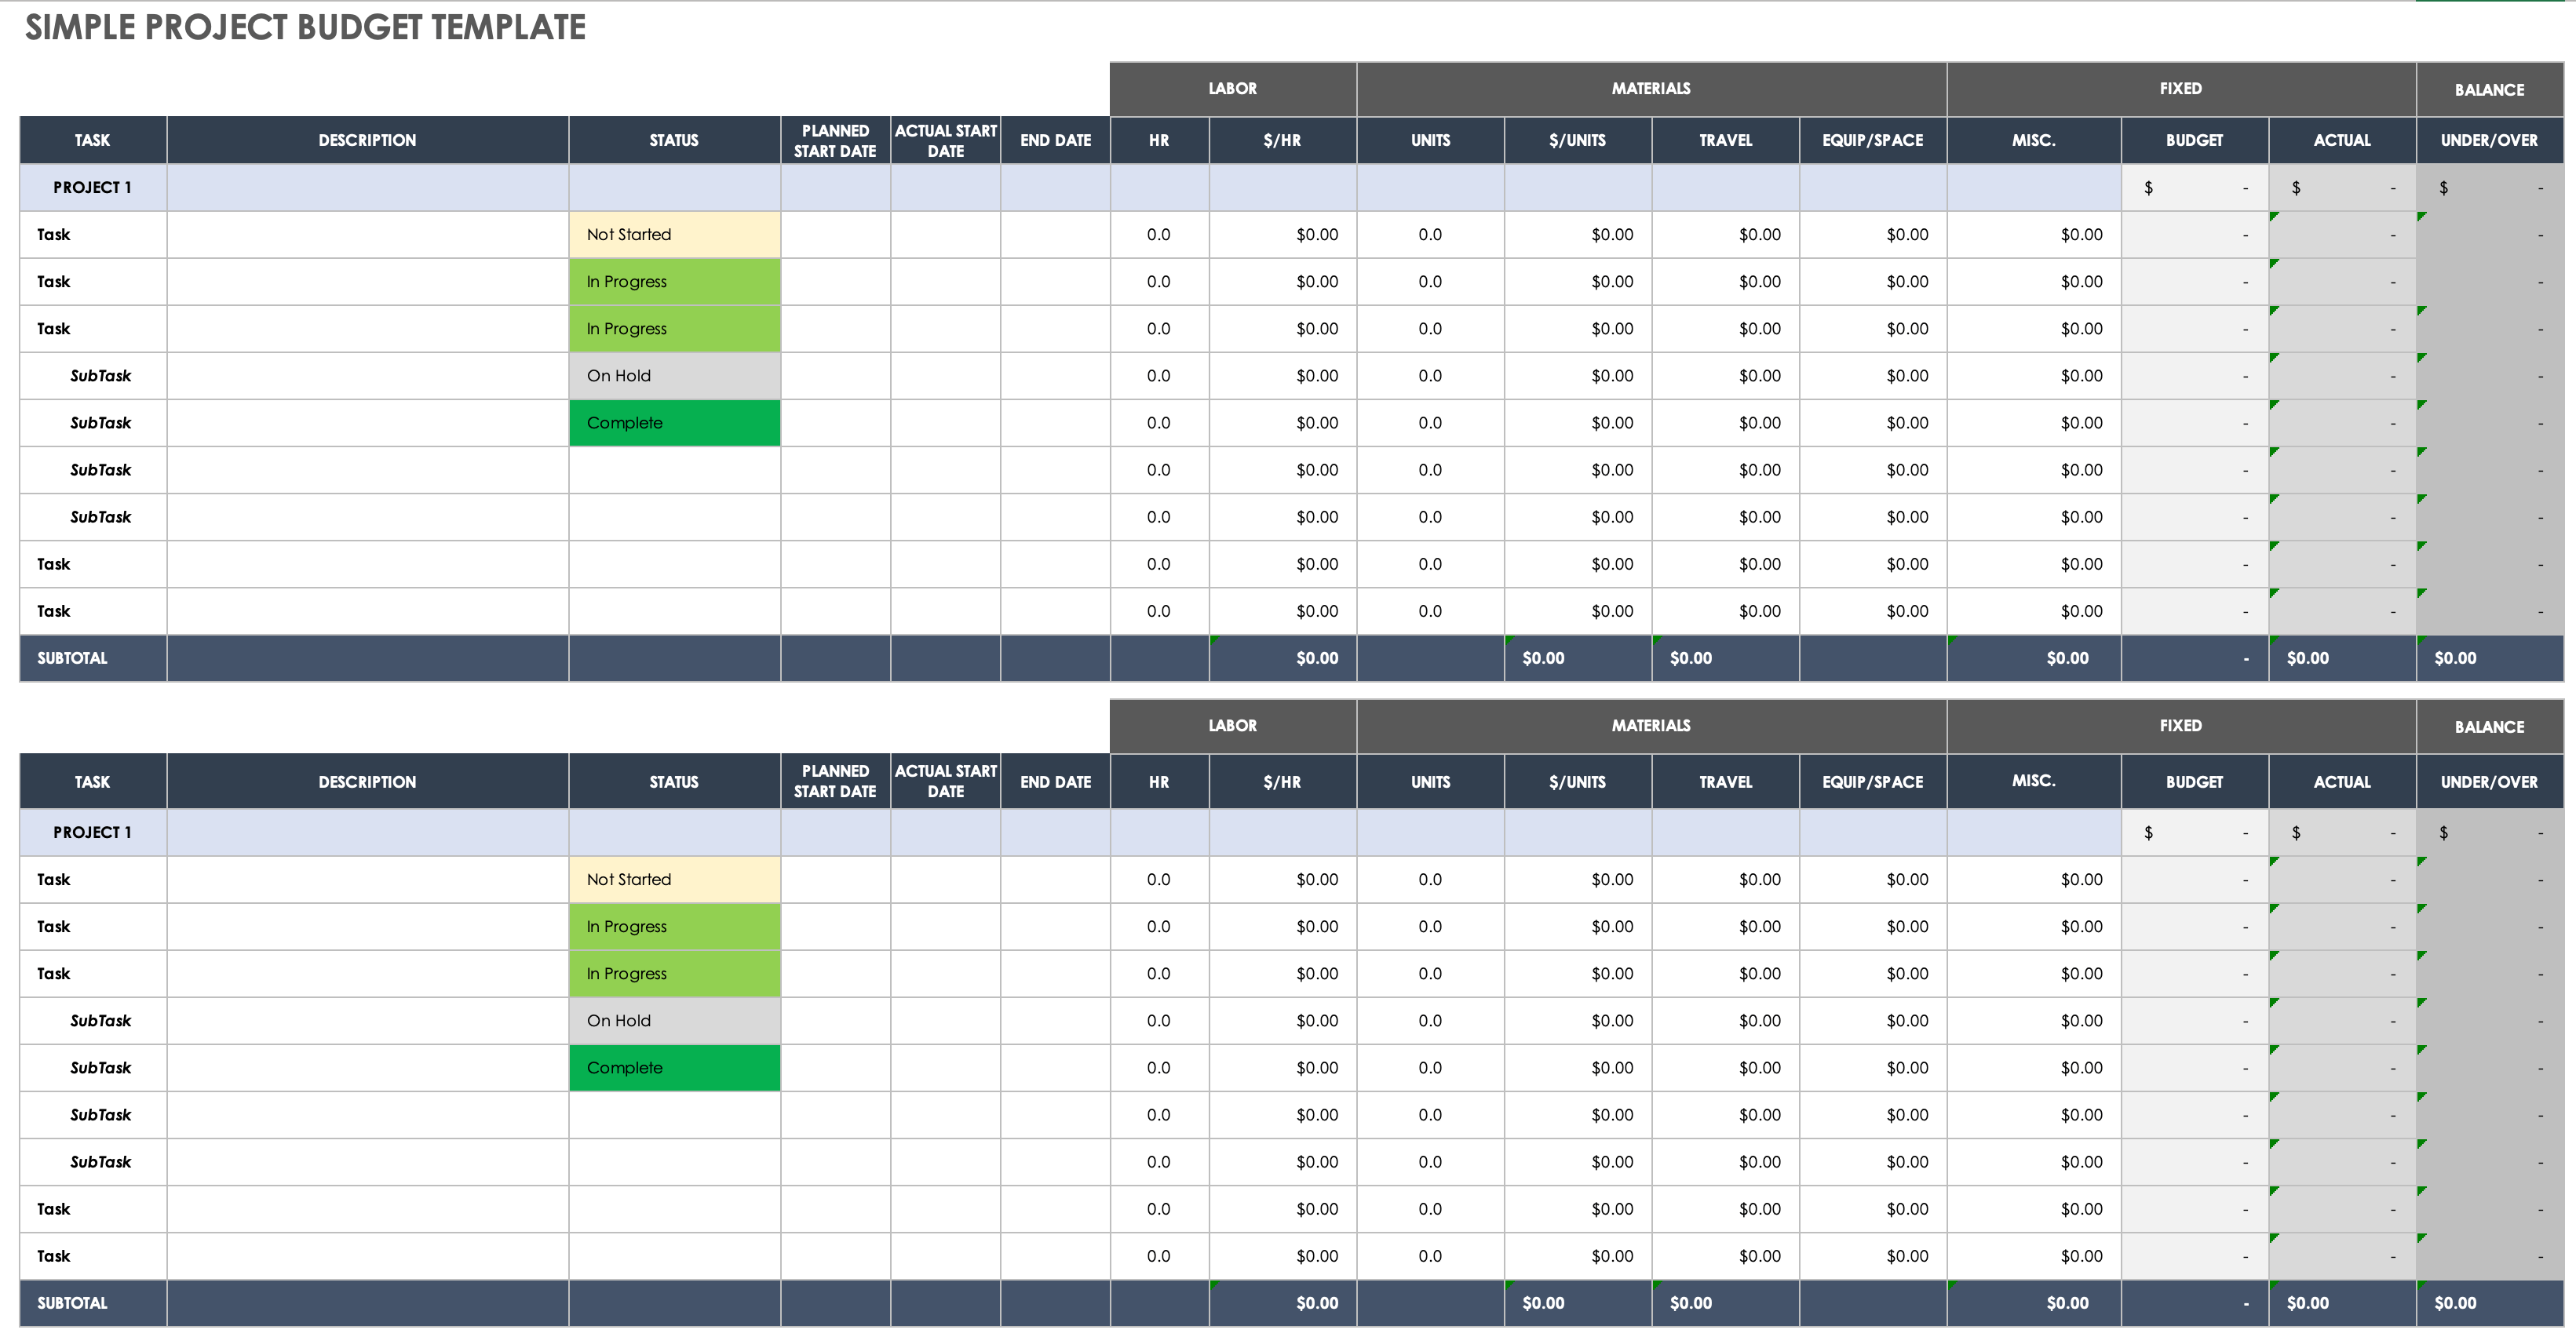Click the '$/HR' column header in upper table
Image resolution: width=2576 pixels, height=1337 pixels.
point(1283,140)
